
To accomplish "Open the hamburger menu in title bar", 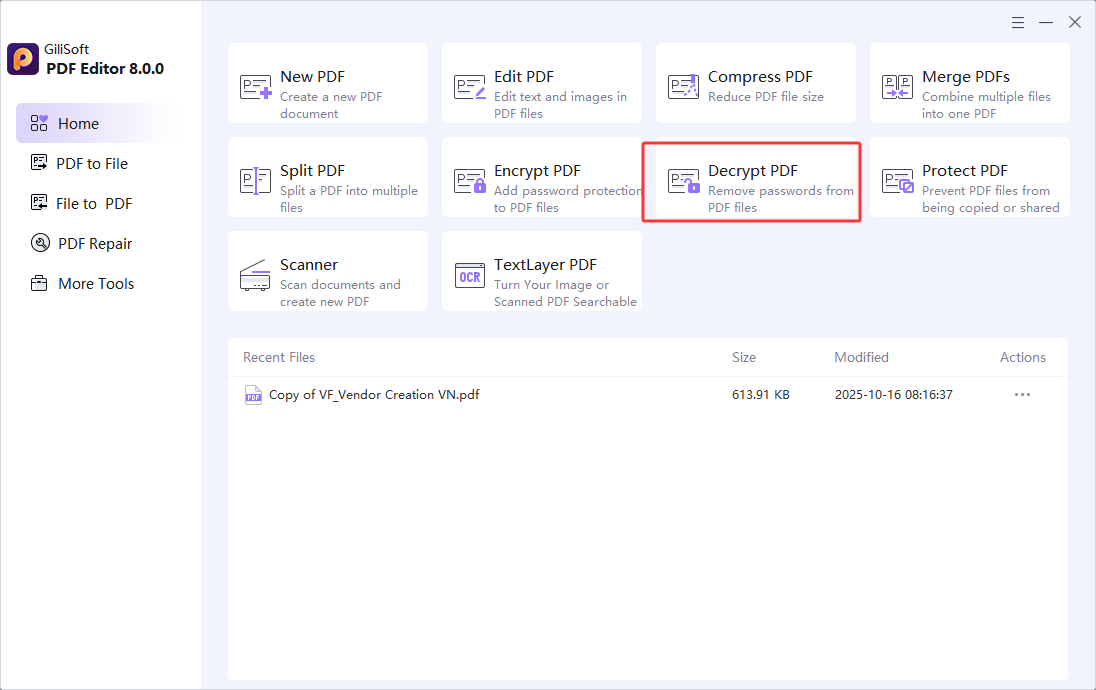I will click(x=1018, y=22).
